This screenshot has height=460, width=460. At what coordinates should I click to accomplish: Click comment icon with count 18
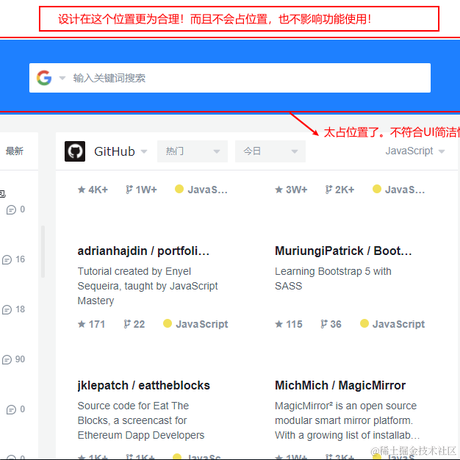pyautogui.click(x=7, y=310)
